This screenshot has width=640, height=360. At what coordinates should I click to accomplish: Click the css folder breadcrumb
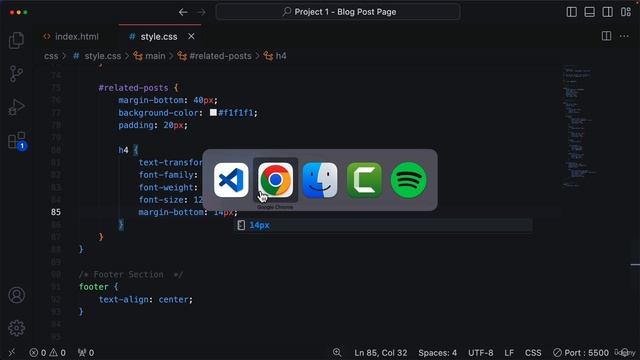[51, 56]
